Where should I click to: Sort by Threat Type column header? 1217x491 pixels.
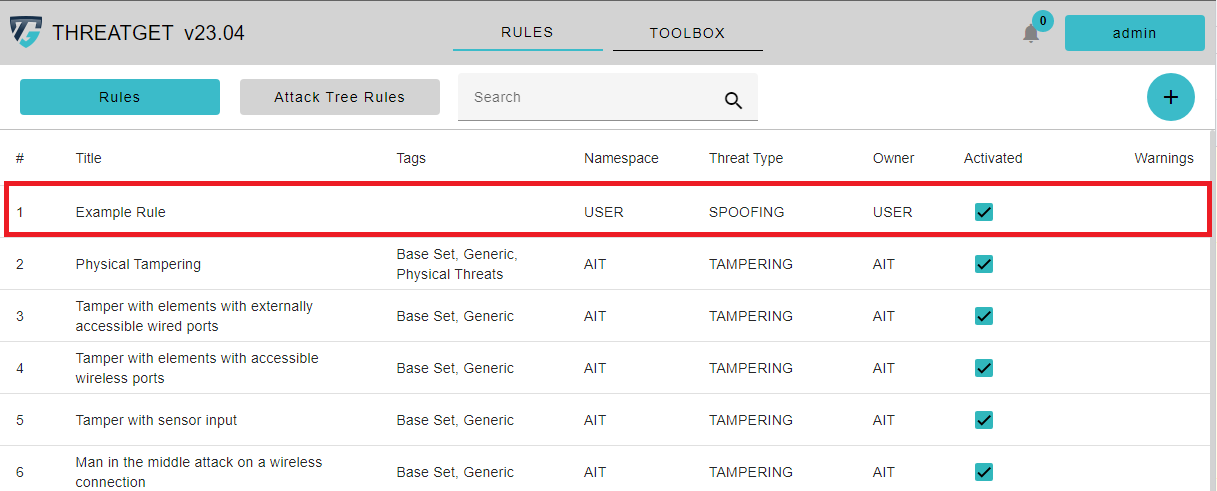click(x=746, y=158)
